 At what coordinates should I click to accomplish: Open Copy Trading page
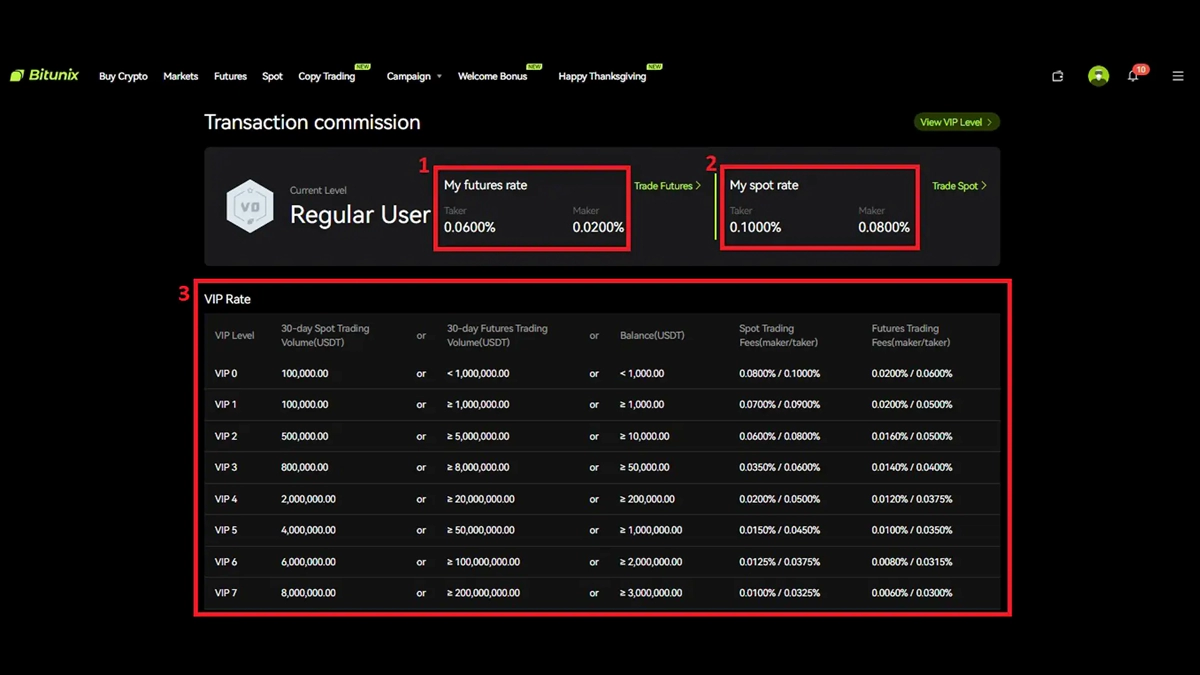tap(327, 76)
